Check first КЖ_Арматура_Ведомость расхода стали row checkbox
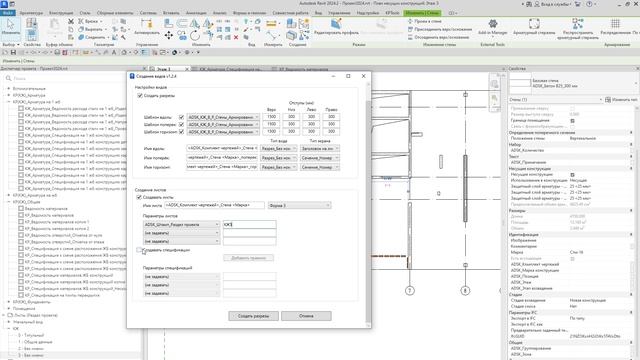This screenshot has height=360, width=640. pyautogui.click(x=21, y=109)
